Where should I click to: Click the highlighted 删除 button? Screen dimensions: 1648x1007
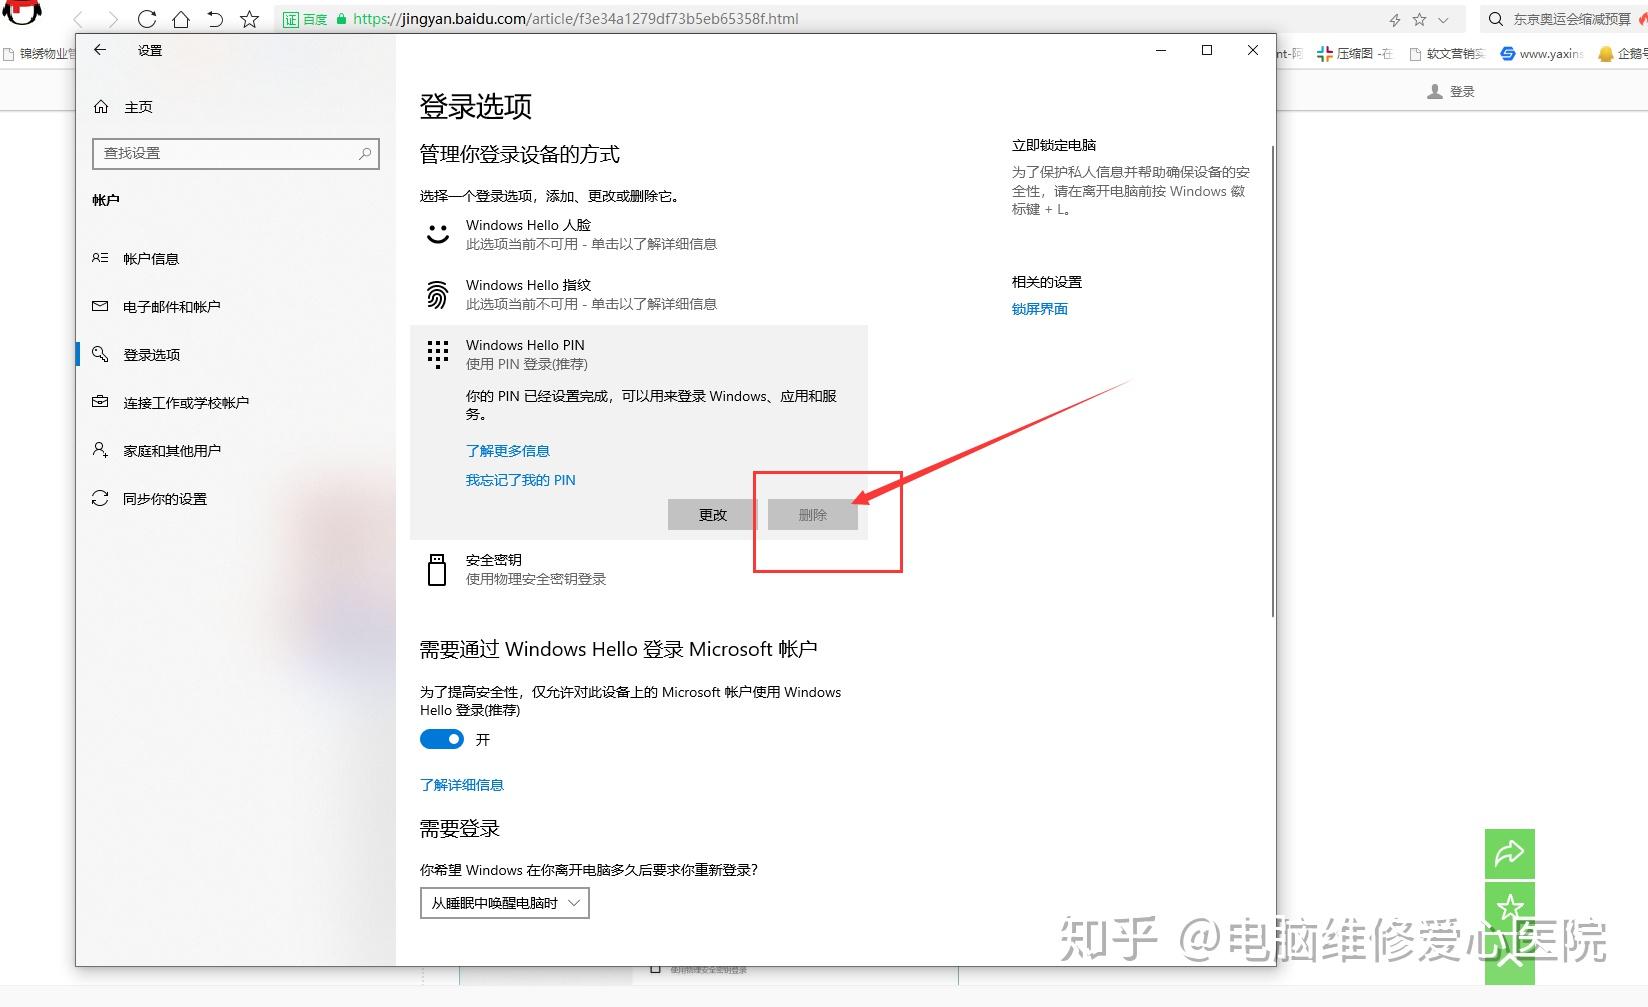(x=813, y=514)
